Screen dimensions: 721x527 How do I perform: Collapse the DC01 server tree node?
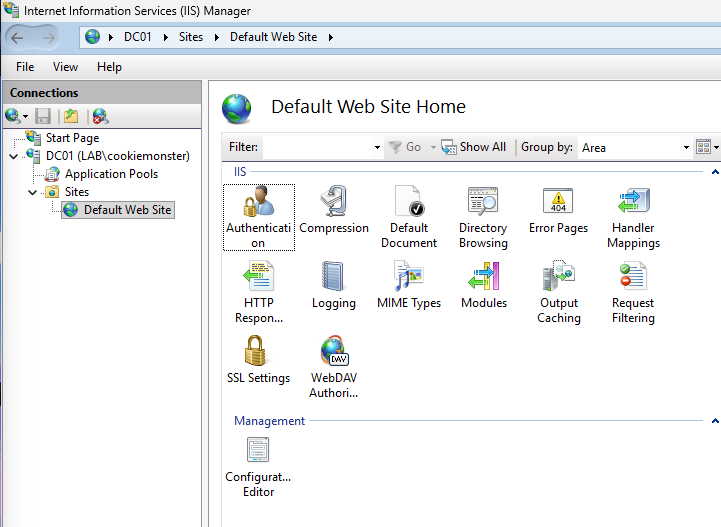[x=13, y=156]
